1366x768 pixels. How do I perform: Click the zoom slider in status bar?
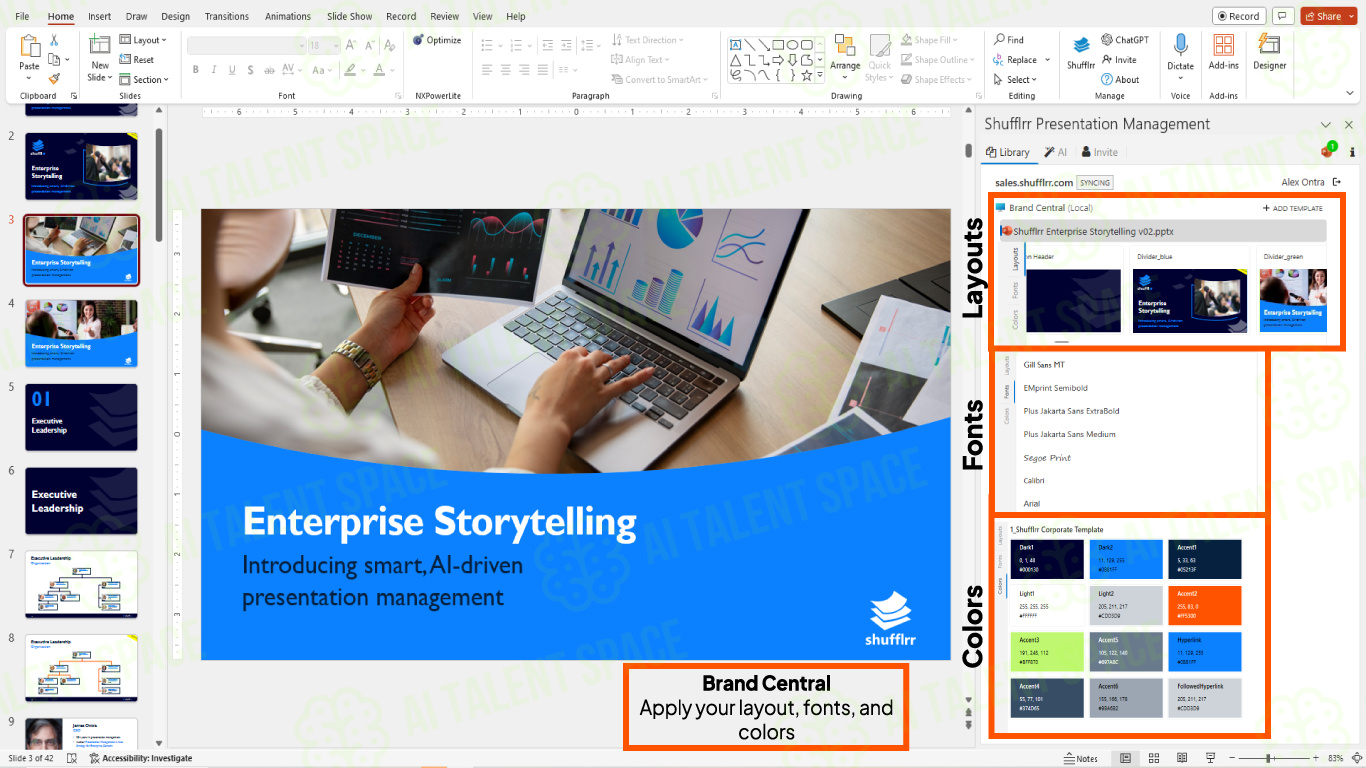tap(1276, 758)
